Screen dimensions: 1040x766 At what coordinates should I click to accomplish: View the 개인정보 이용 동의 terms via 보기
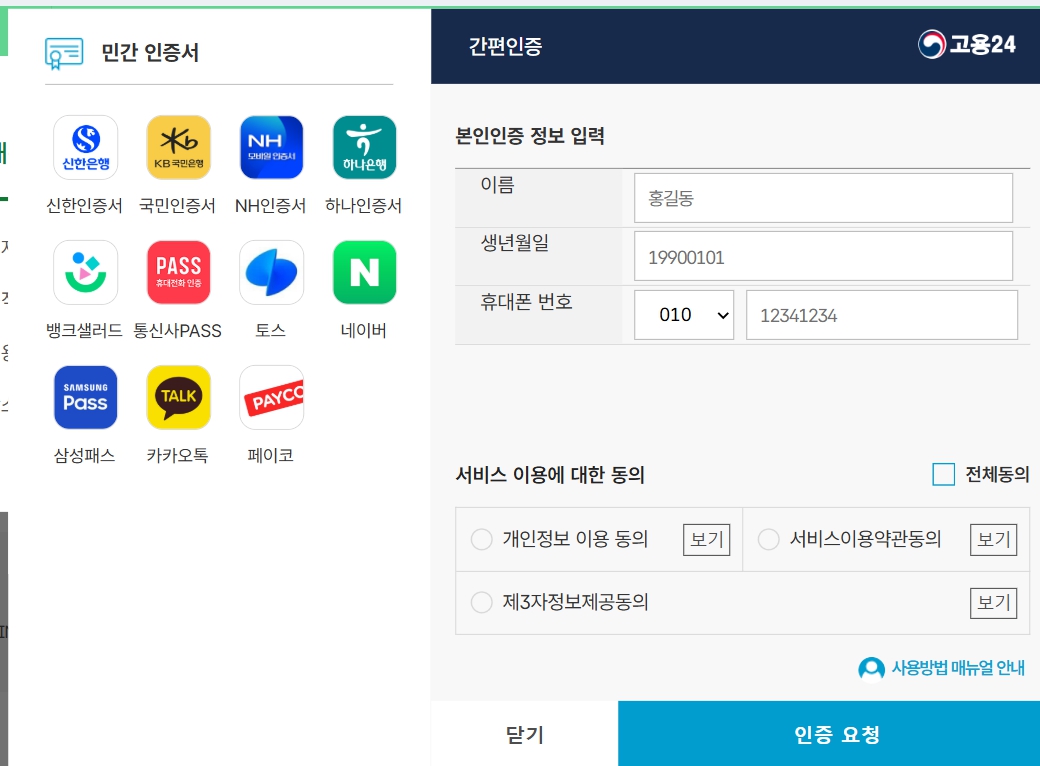coord(706,539)
